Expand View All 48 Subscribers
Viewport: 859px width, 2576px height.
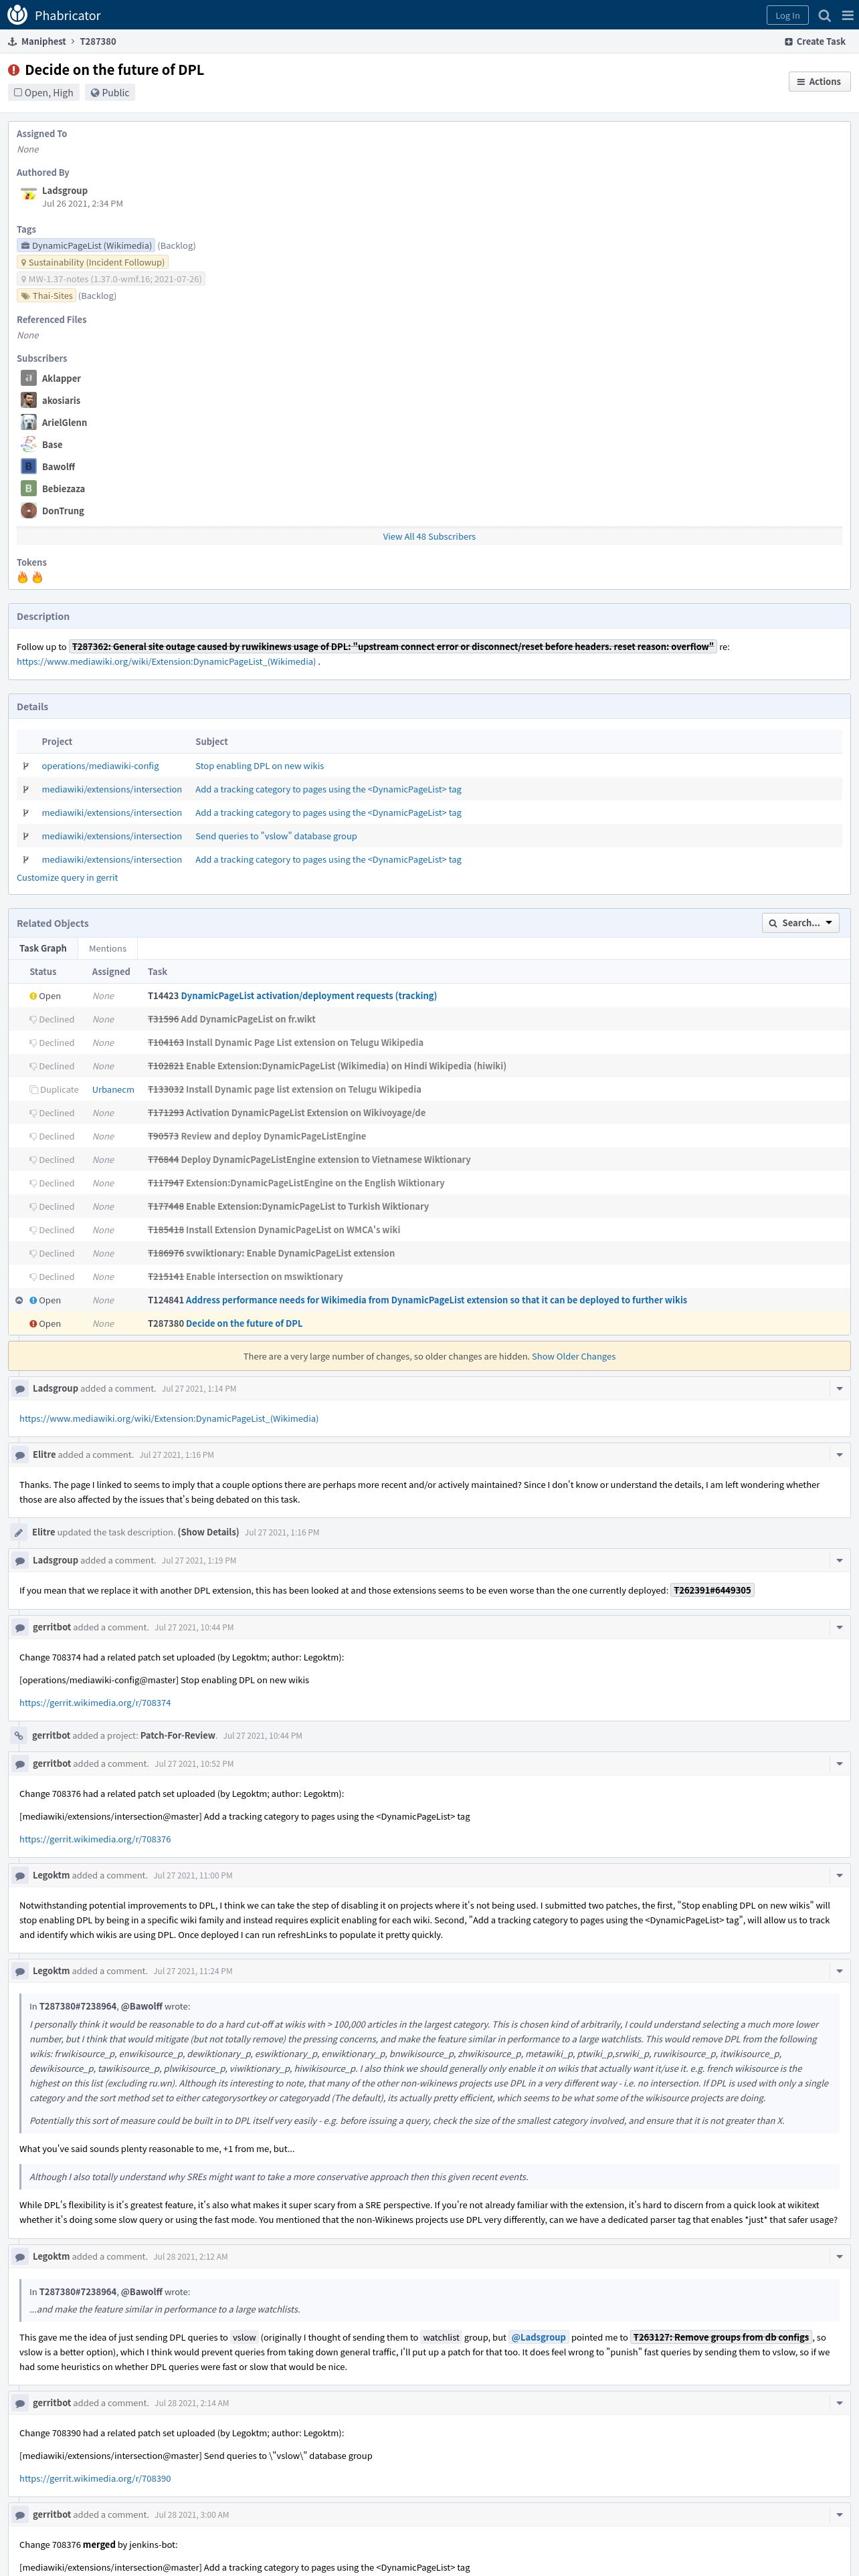pyautogui.click(x=429, y=537)
